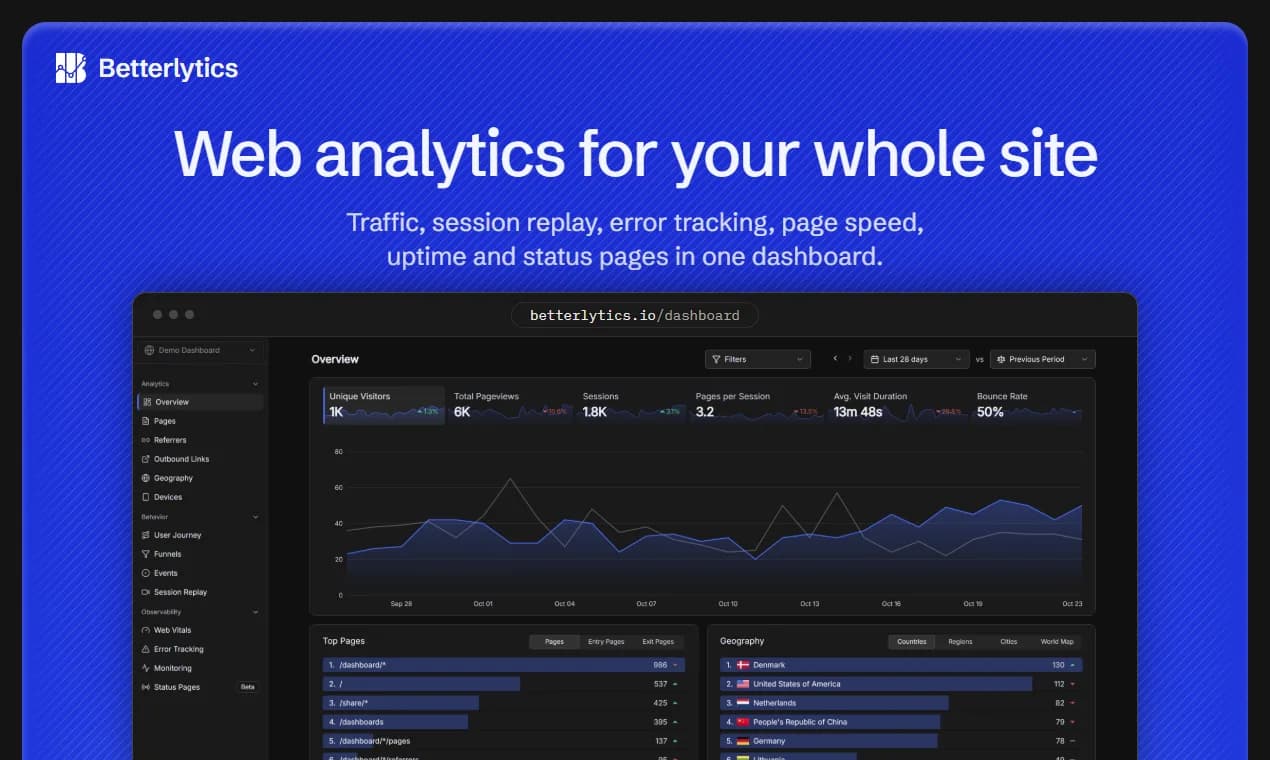
Task: Switch Top Pages to Entry Pages tab
Action: (606, 642)
